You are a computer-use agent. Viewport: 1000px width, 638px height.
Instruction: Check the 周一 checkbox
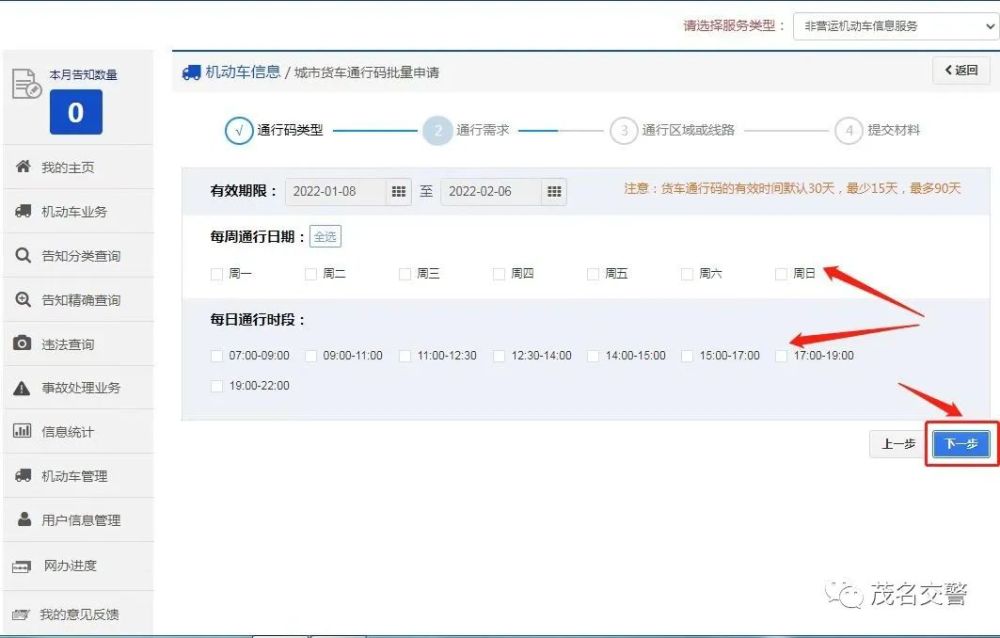point(217,274)
